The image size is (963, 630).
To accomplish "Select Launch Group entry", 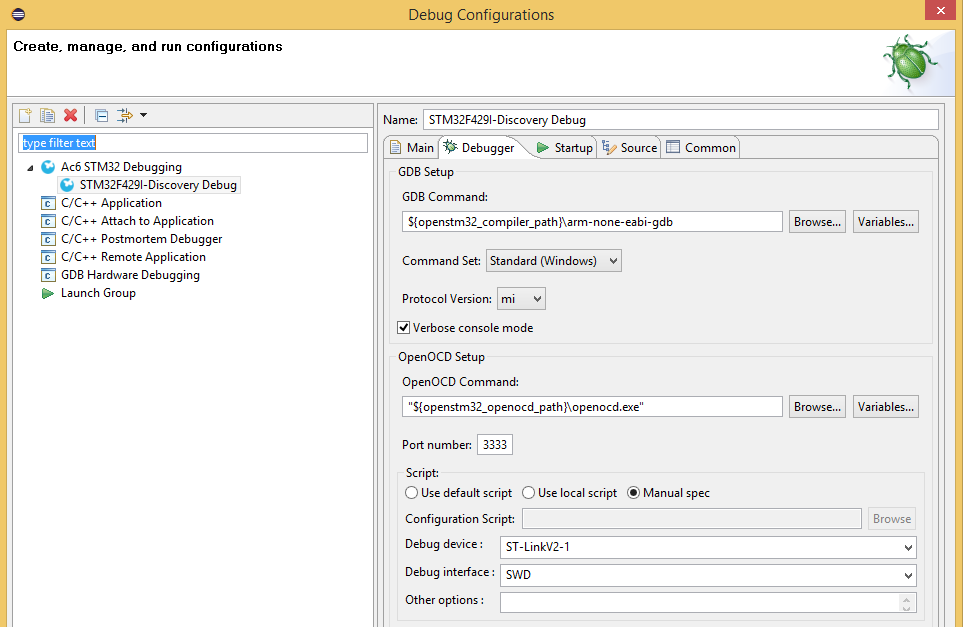I will point(98,293).
